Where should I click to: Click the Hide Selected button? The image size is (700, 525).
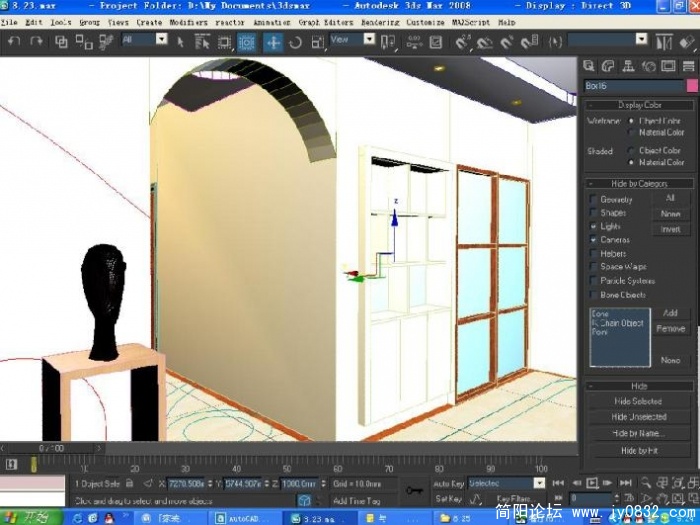(x=638, y=401)
